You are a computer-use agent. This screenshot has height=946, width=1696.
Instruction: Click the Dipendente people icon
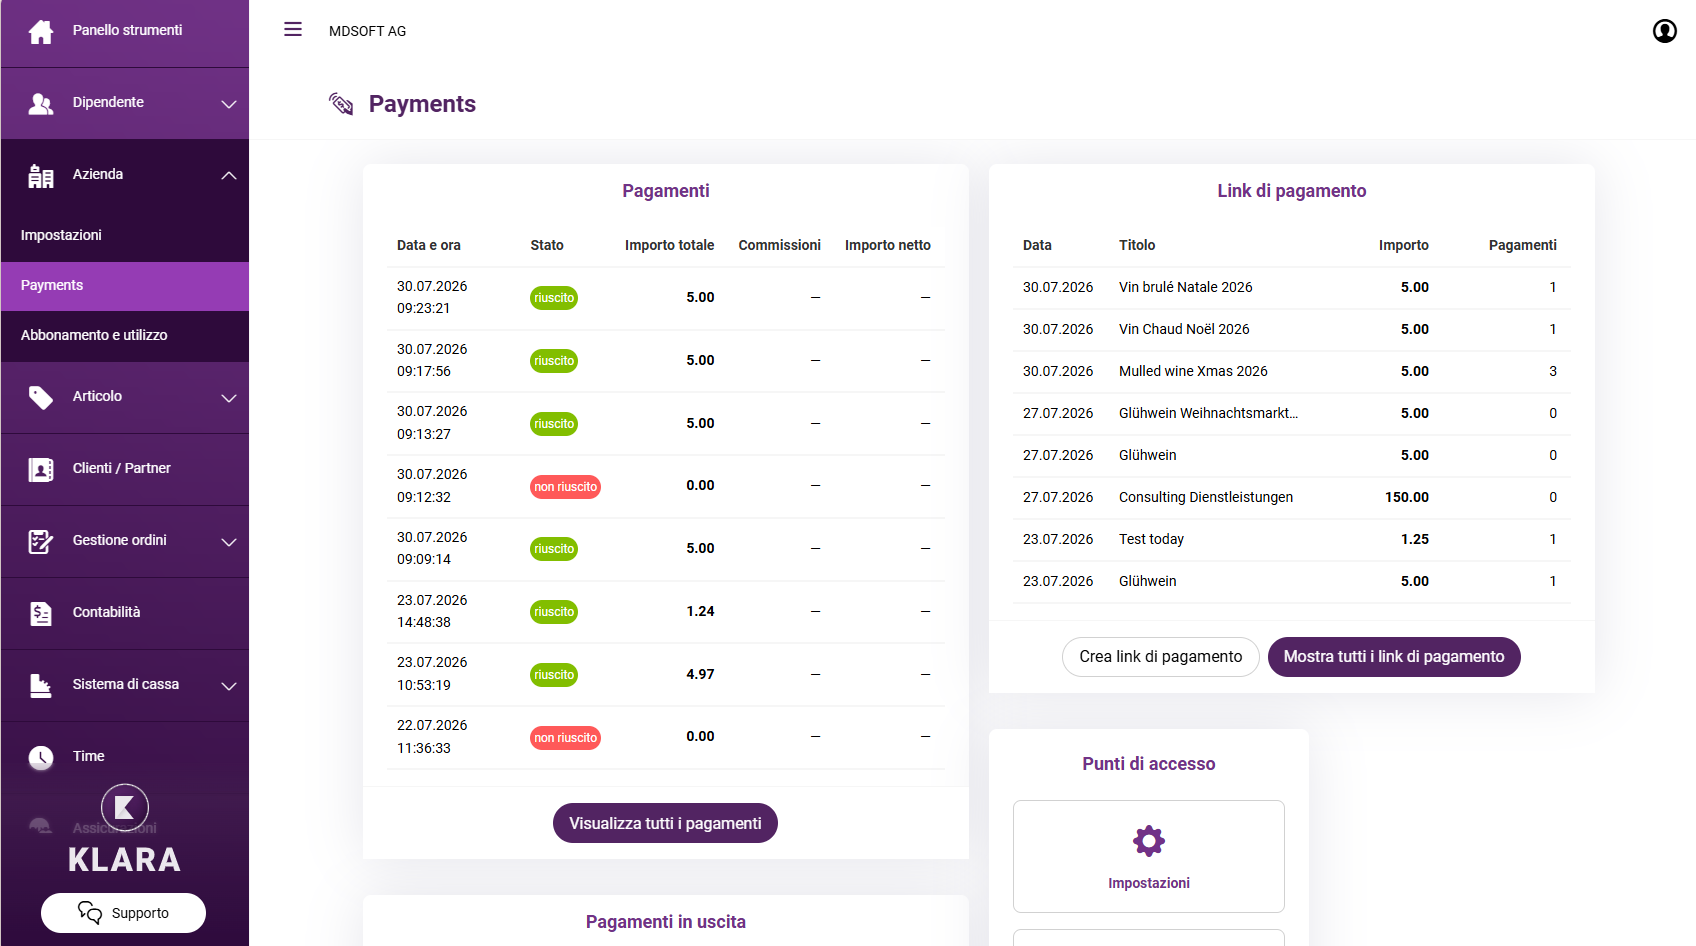click(x=41, y=104)
